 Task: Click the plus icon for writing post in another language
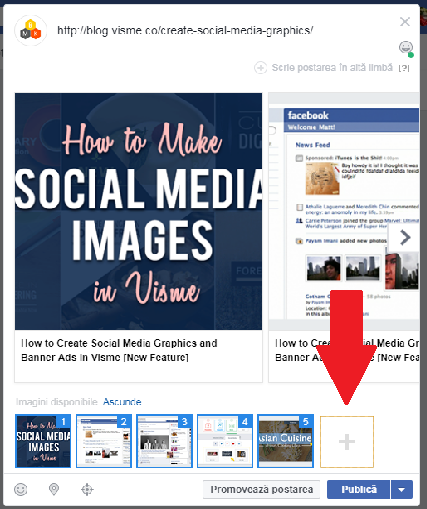pyautogui.click(x=260, y=68)
